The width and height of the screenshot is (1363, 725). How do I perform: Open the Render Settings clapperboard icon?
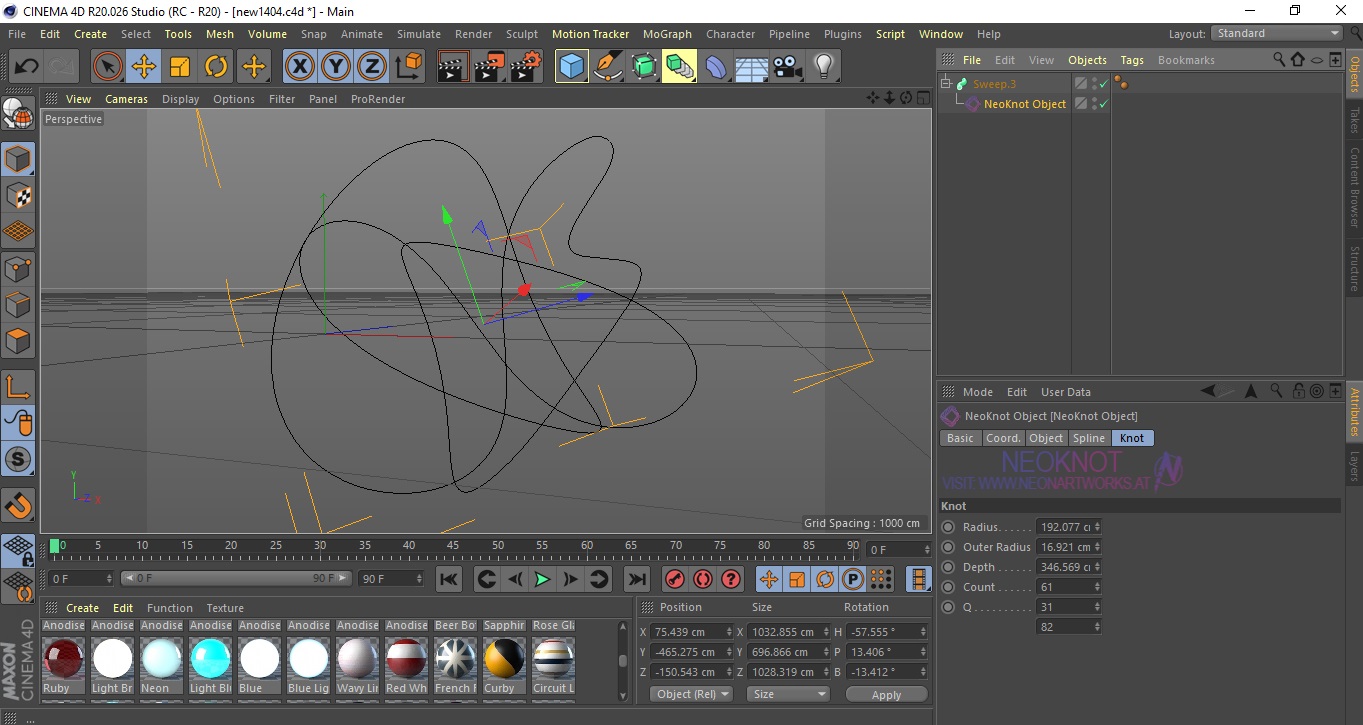[x=526, y=67]
